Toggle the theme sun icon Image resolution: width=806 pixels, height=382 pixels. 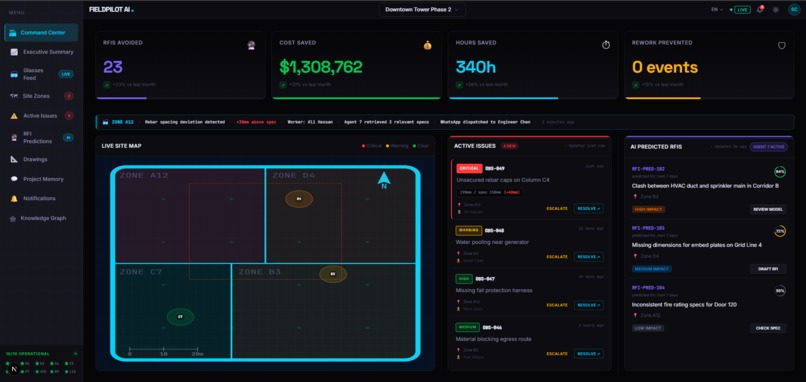click(x=776, y=9)
